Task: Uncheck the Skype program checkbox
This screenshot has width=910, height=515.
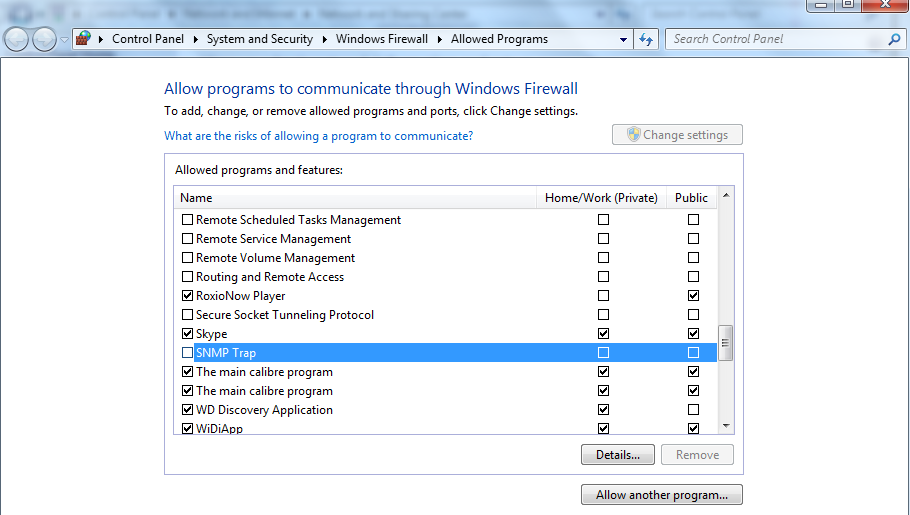Action: [x=187, y=334]
